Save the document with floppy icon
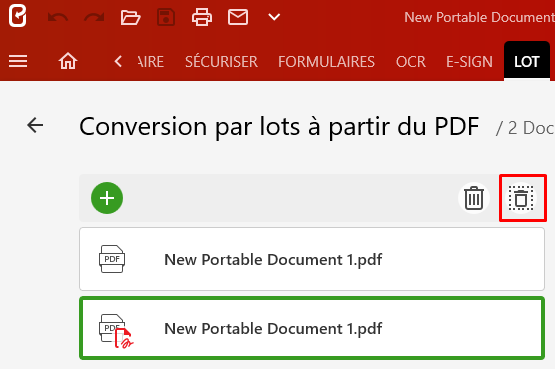 (166, 17)
